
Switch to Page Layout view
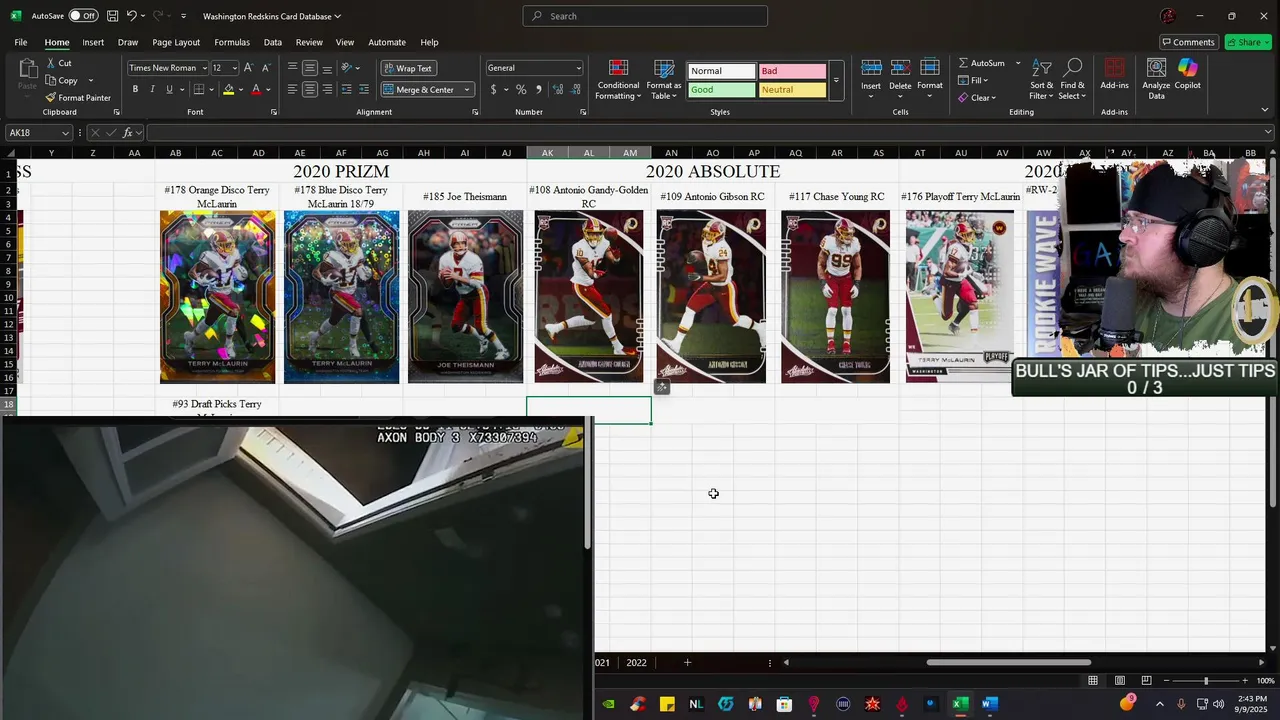(x=1120, y=681)
